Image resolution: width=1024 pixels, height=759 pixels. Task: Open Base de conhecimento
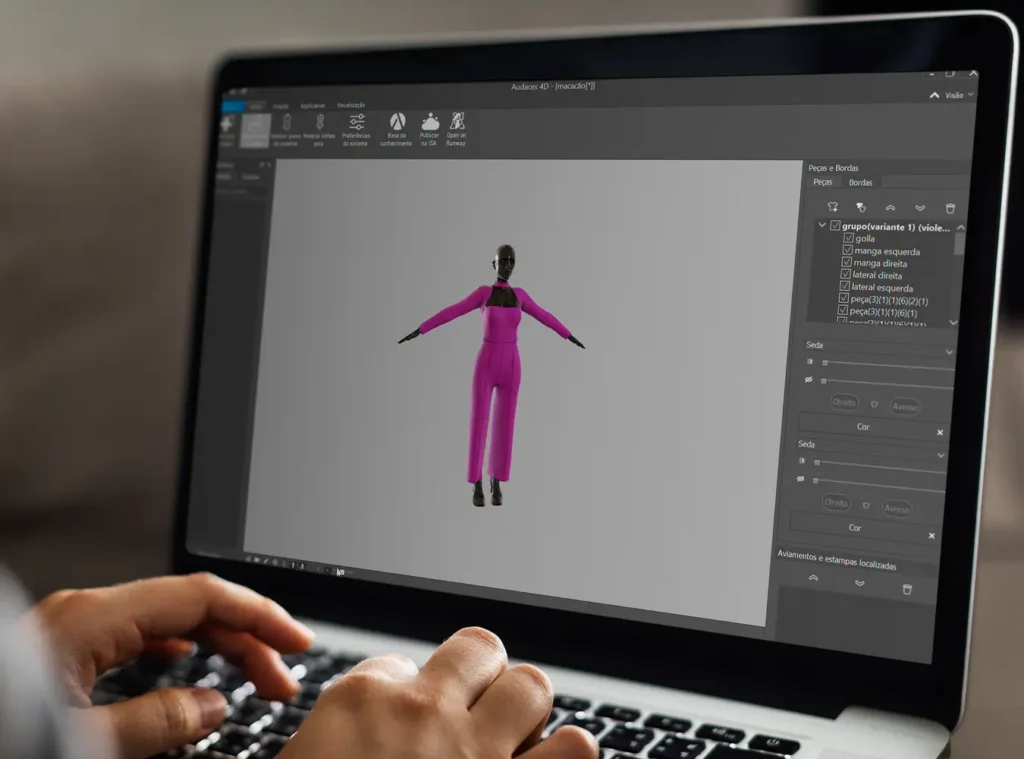click(396, 128)
